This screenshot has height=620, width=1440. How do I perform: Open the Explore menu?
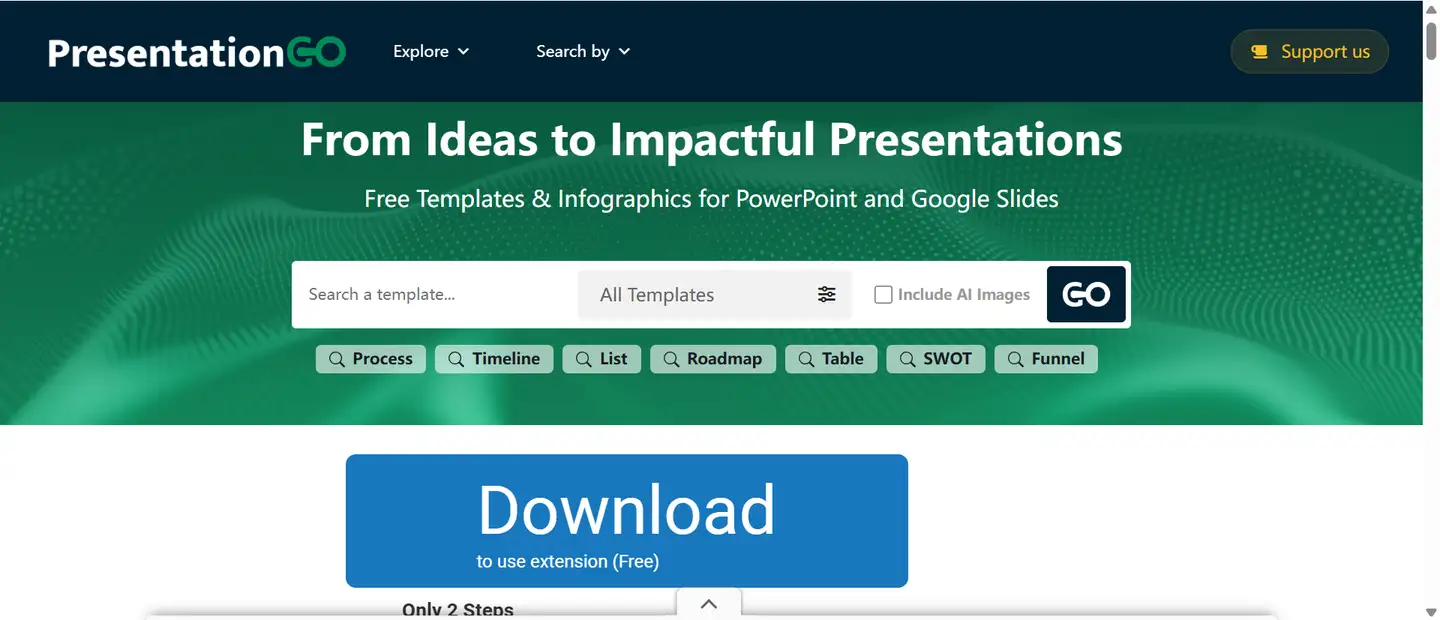(431, 51)
